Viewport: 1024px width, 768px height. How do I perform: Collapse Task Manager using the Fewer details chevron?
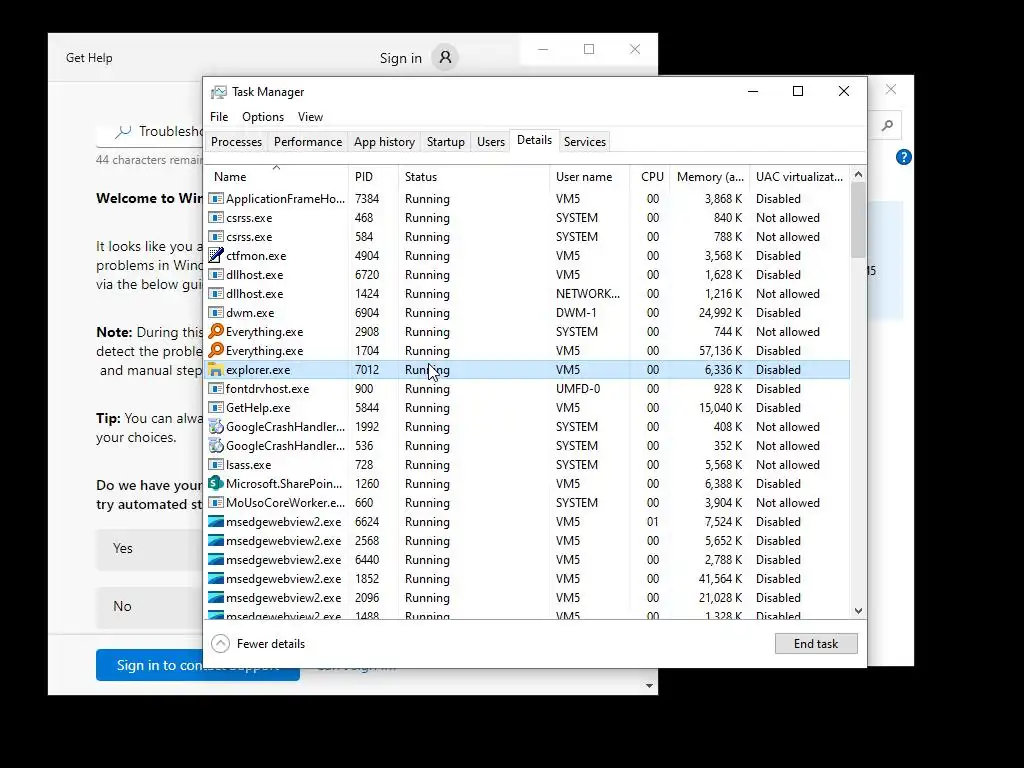(221, 643)
